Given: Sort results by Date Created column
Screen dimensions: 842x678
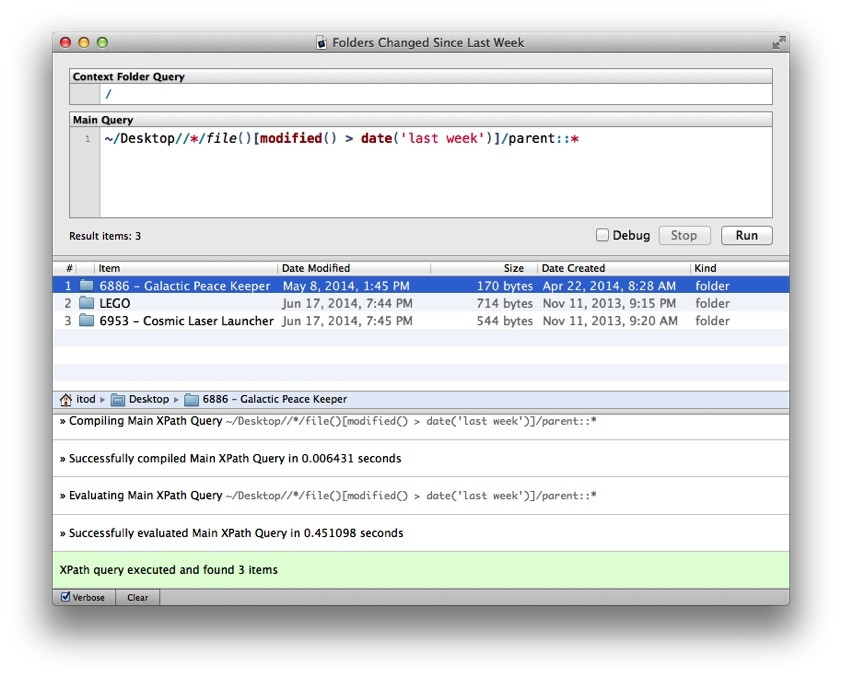Looking at the screenshot, I should click(x=614, y=268).
